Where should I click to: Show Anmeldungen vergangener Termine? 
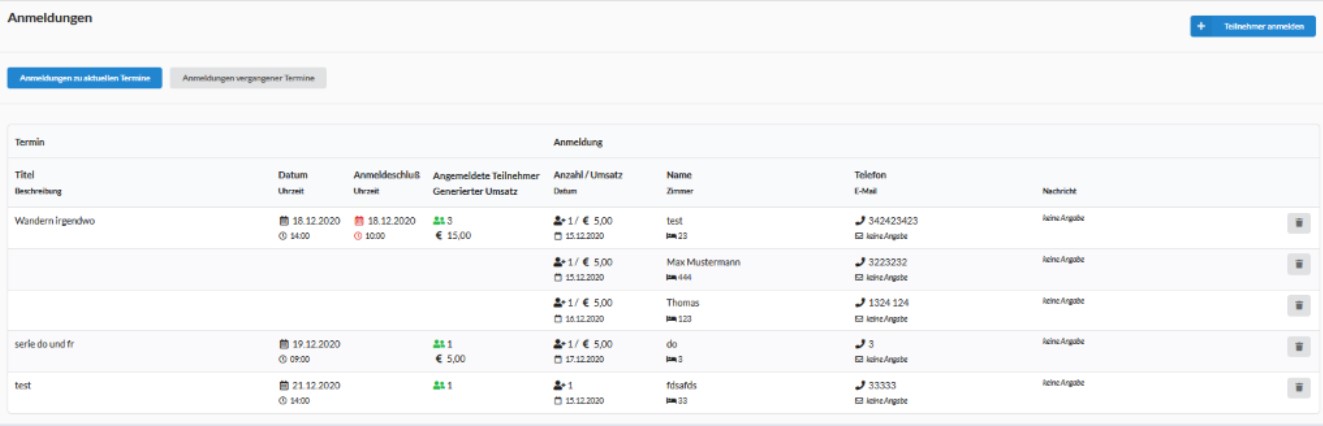point(248,78)
